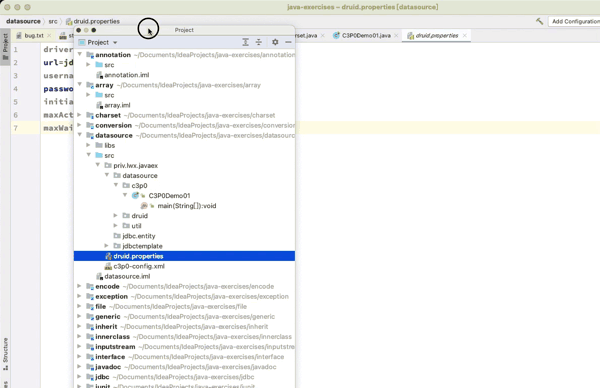Expand the druid package

point(116,215)
